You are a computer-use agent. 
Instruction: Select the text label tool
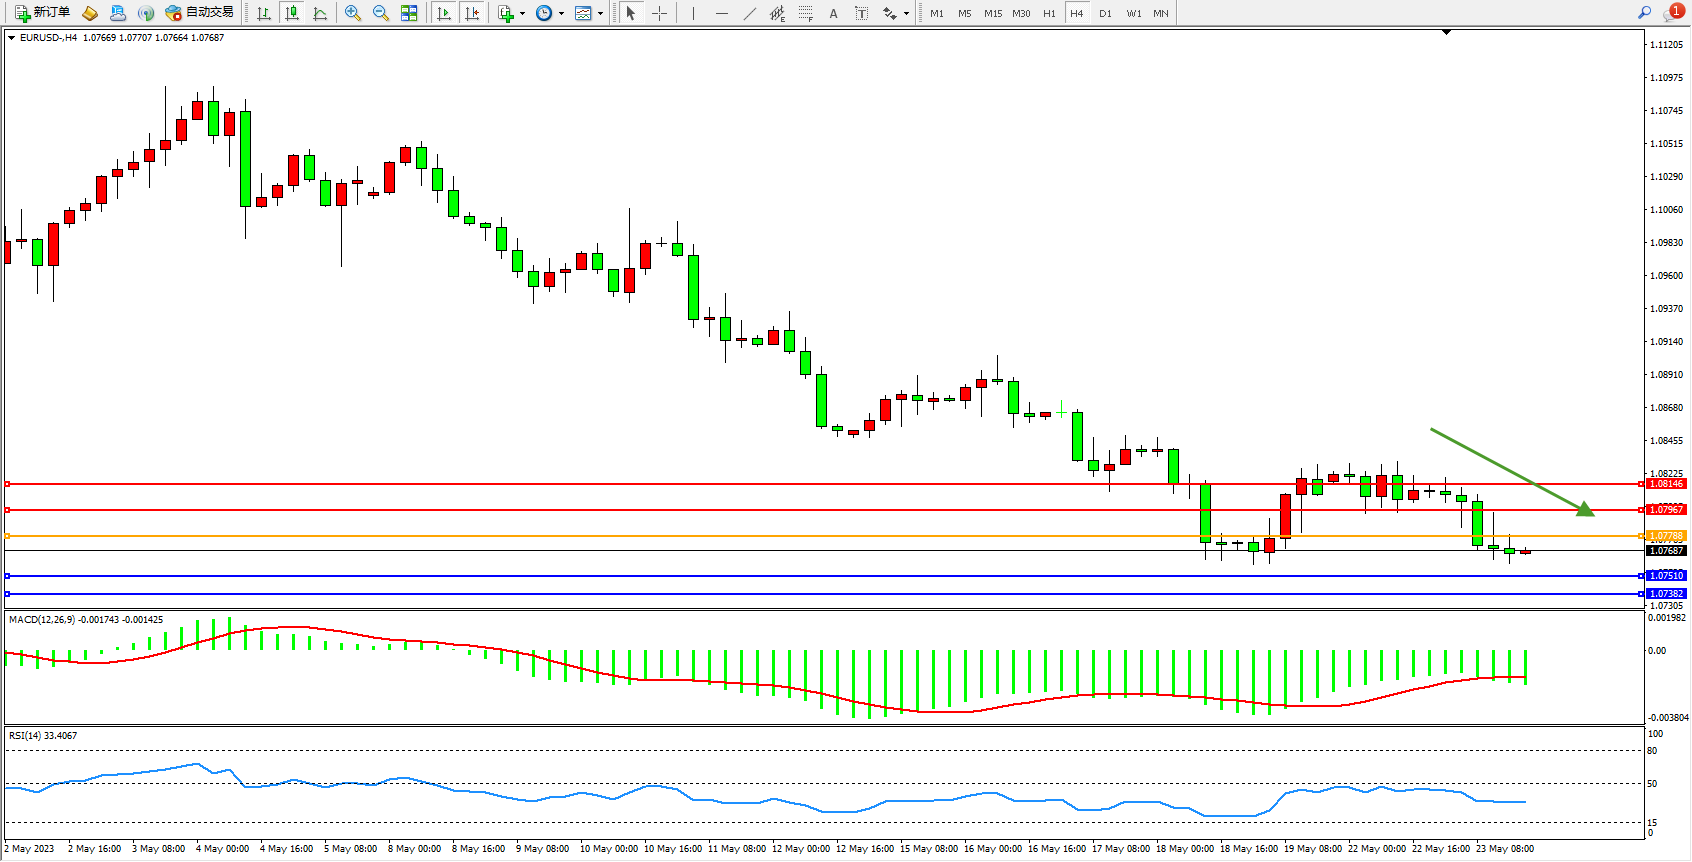(862, 13)
